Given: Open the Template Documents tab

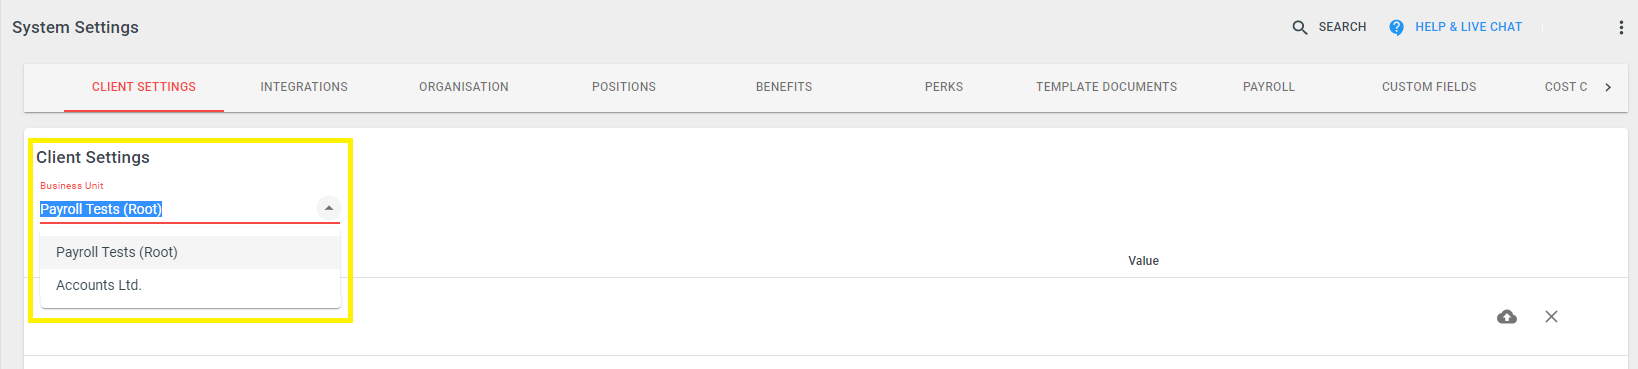Looking at the screenshot, I should (1106, 87).
